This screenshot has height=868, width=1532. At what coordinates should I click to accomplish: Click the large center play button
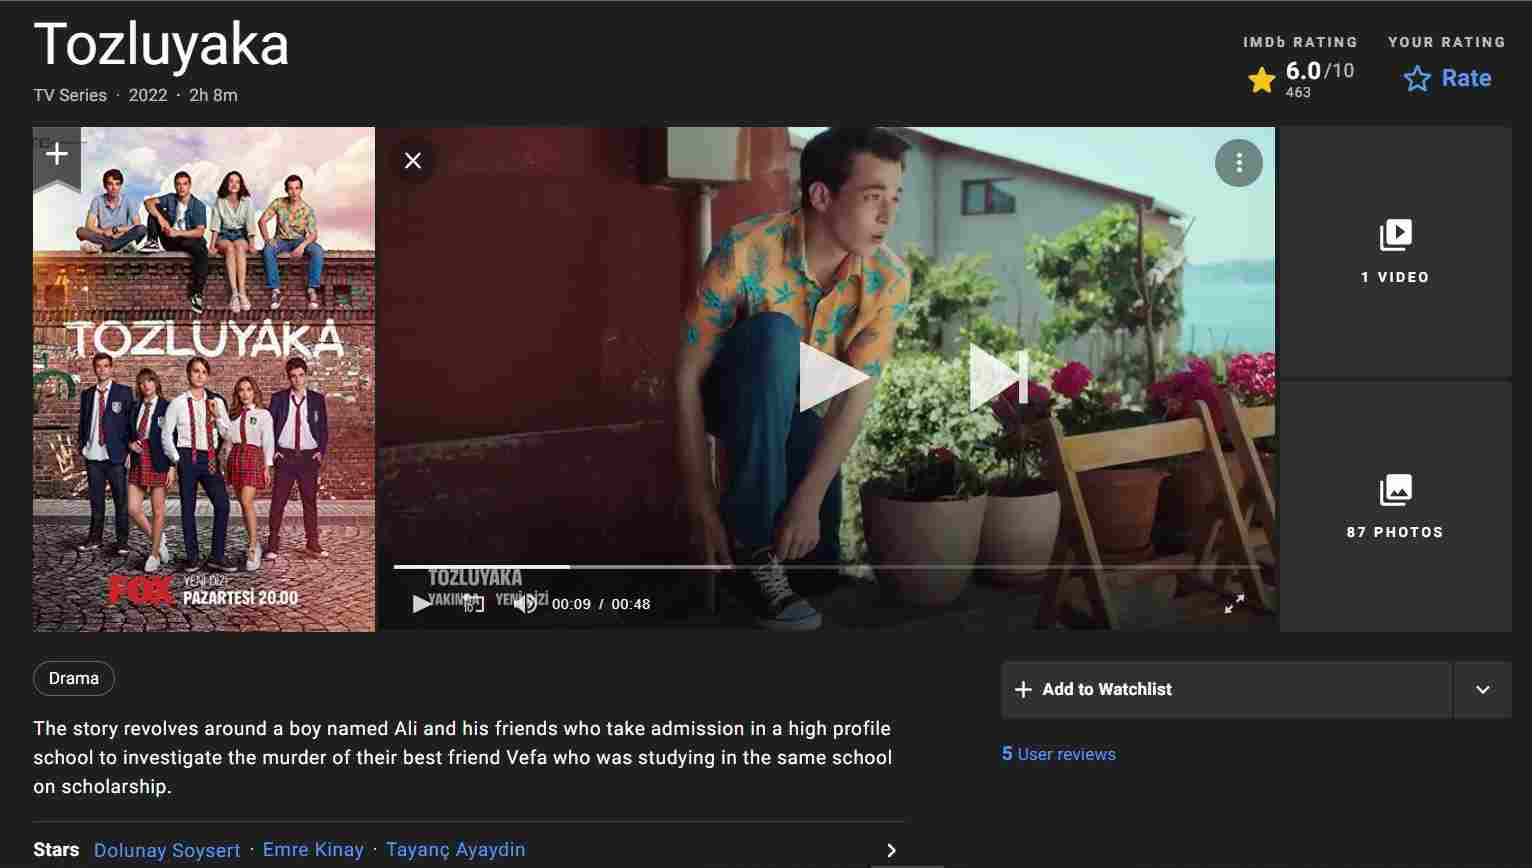click(x=833, y=377)
